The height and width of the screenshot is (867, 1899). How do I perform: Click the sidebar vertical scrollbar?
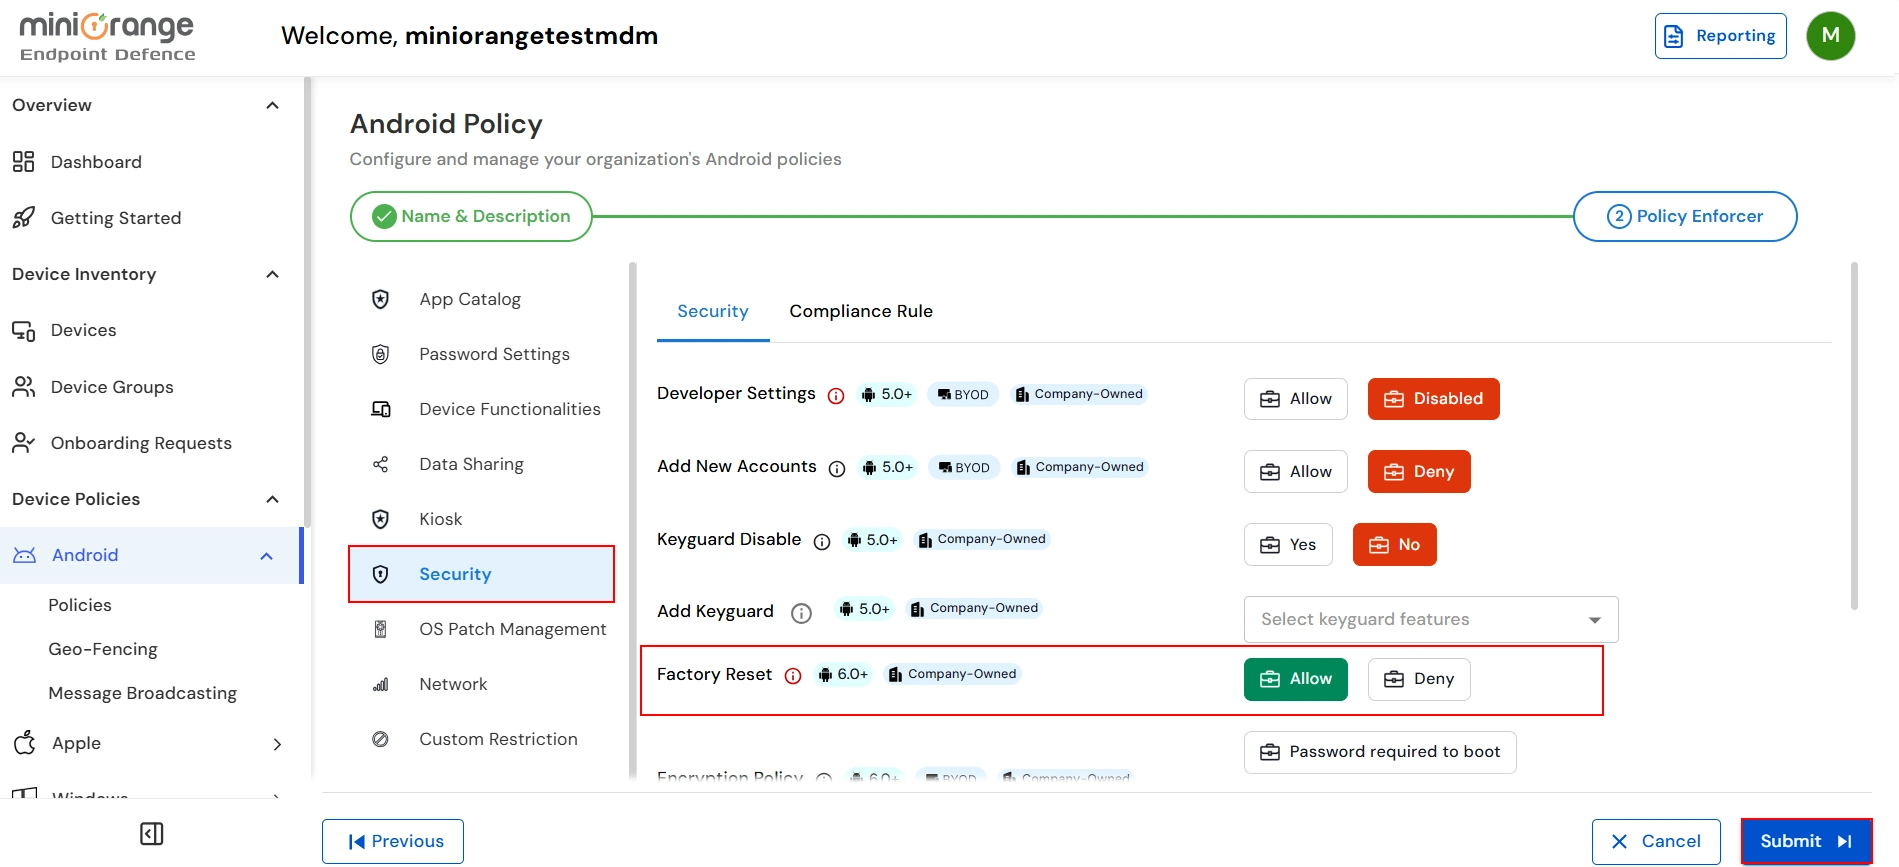(307, 302)
